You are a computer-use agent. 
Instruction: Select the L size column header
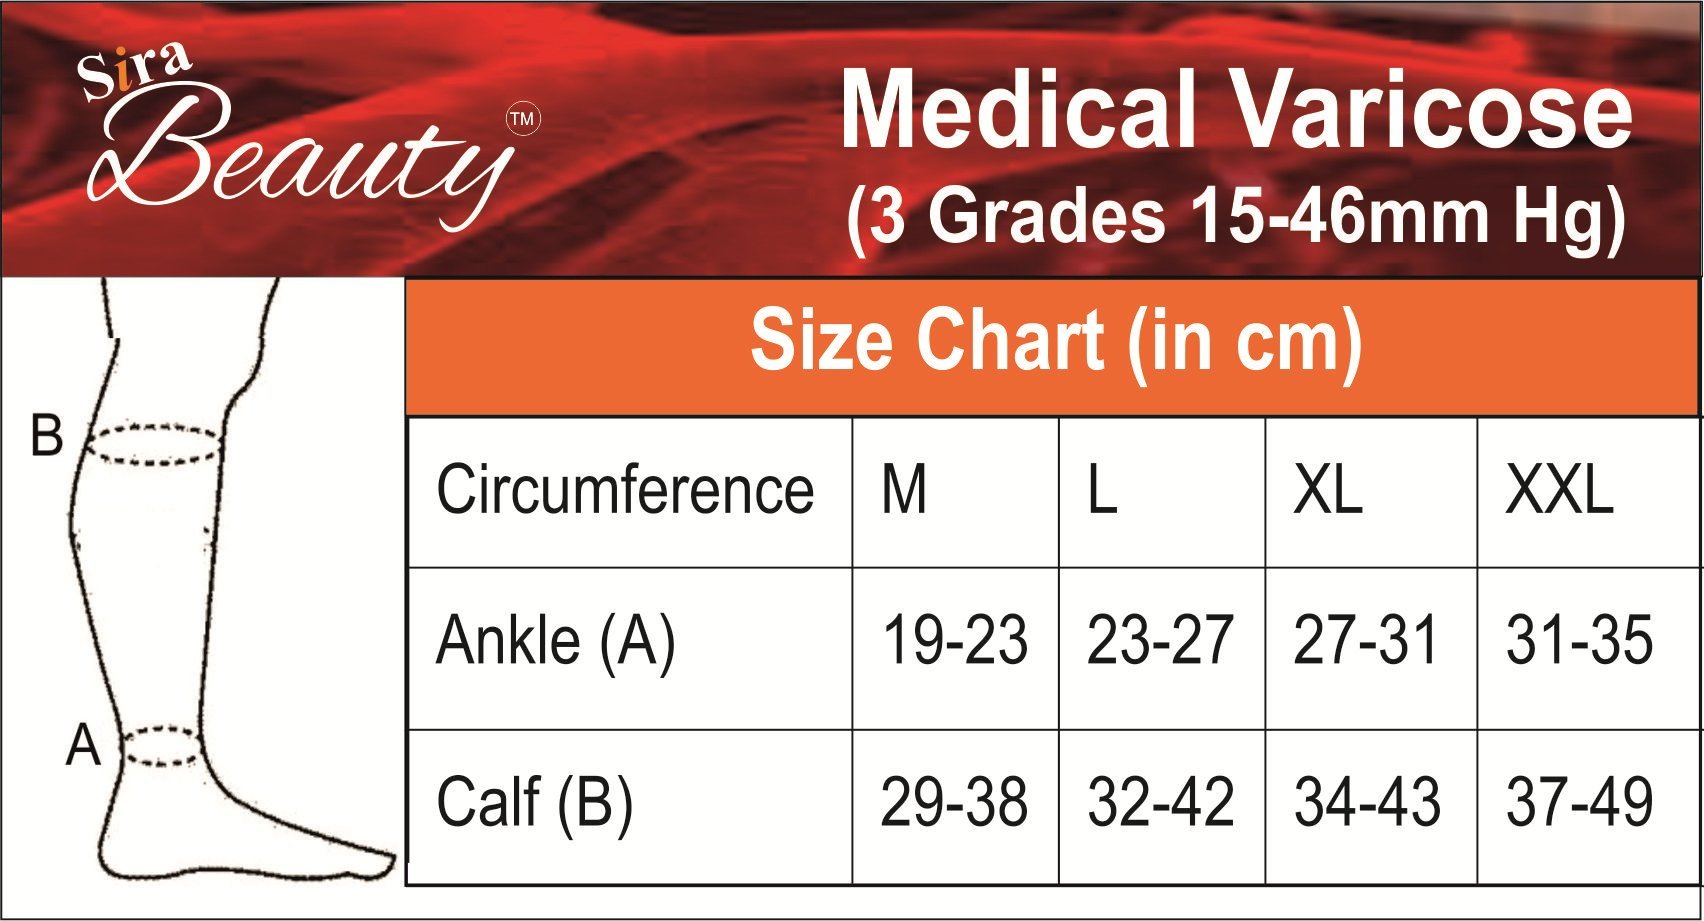click(x=1162, y=491)
